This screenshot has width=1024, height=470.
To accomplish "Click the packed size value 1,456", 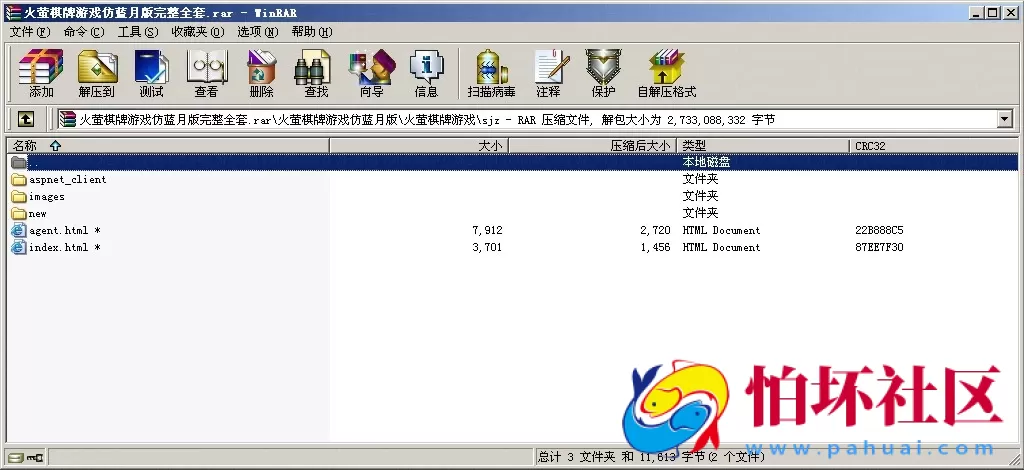I will [x=655, y=247].
